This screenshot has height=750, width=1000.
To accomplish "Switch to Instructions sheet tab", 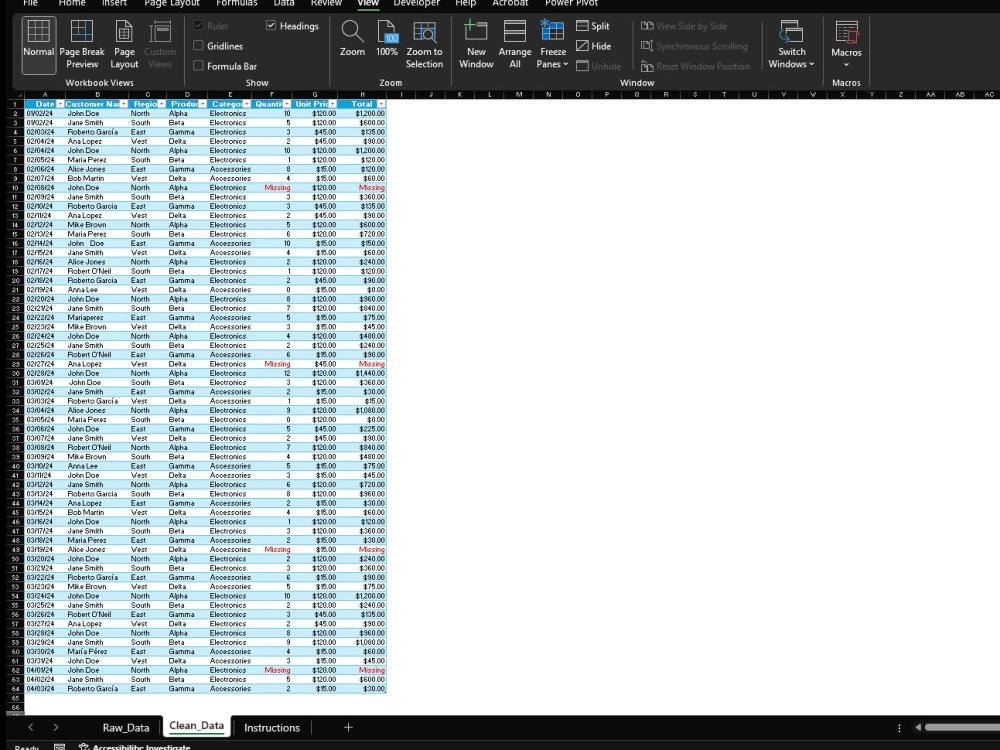I will (272, 727).
